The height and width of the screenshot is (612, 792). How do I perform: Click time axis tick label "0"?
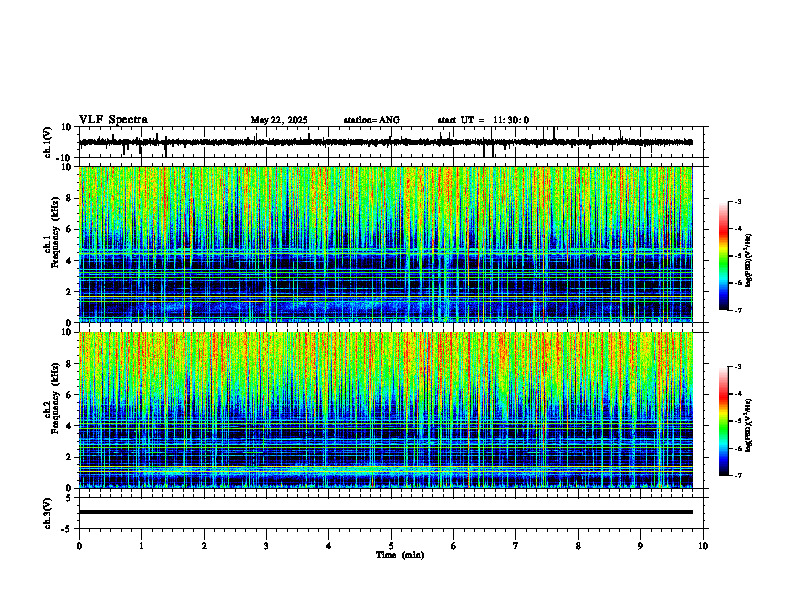tap(79, 546)
